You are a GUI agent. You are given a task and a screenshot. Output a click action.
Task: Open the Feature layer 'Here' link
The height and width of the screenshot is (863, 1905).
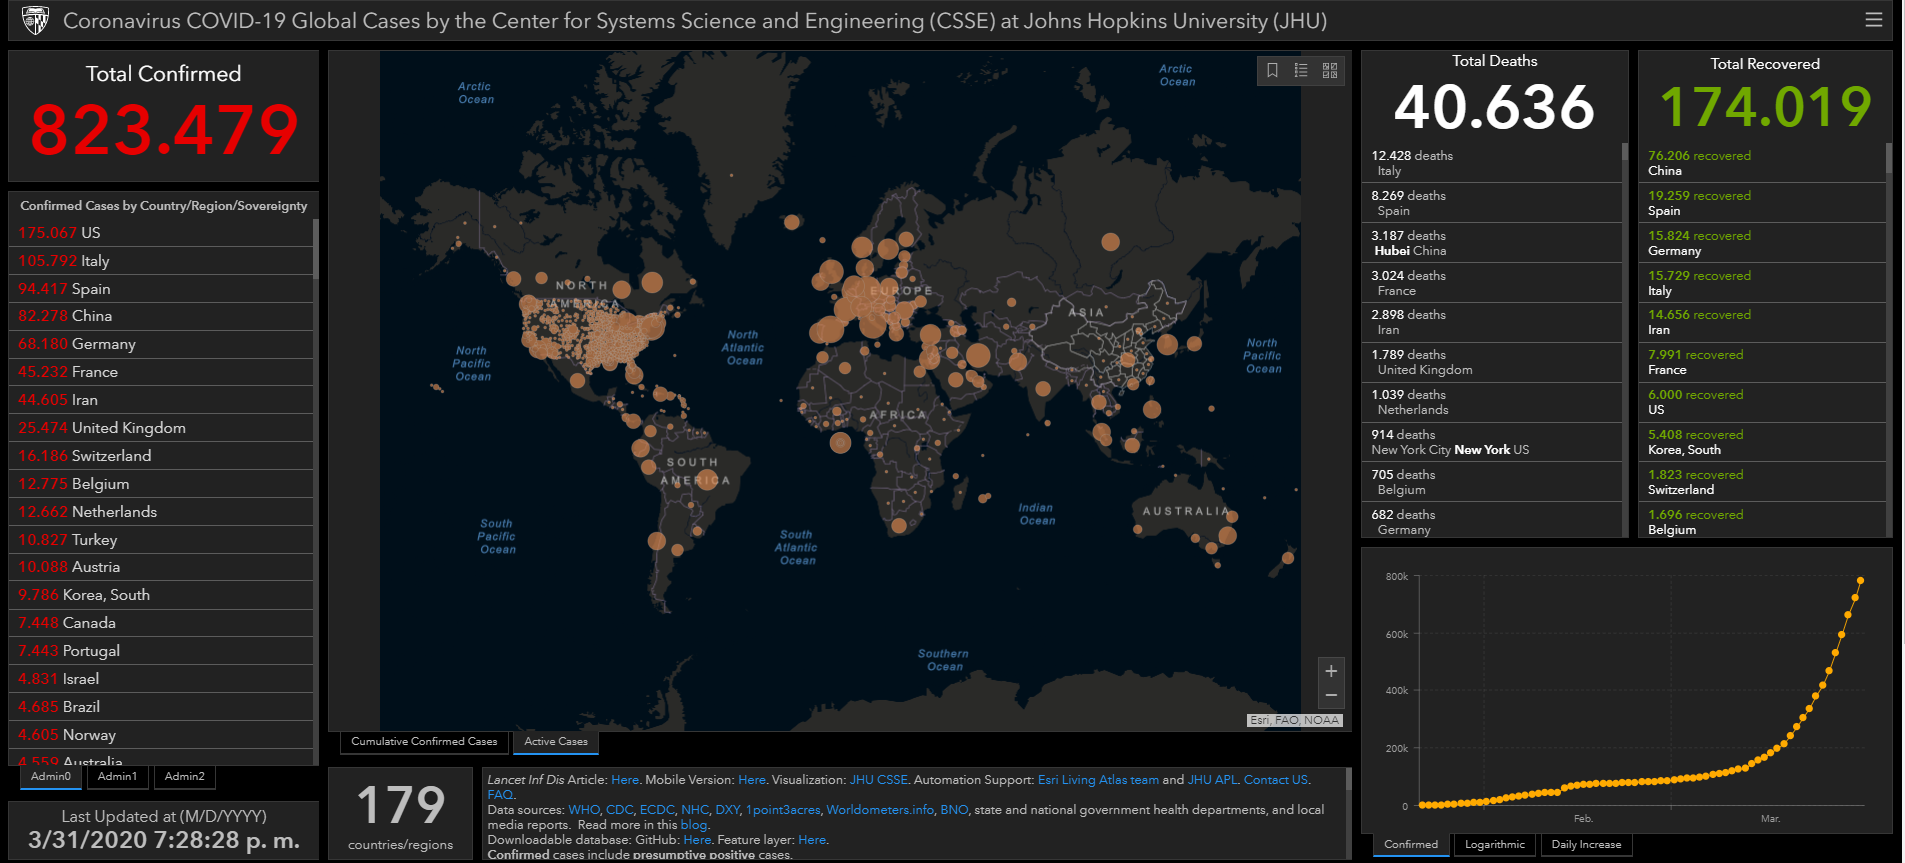pos(812,840)
